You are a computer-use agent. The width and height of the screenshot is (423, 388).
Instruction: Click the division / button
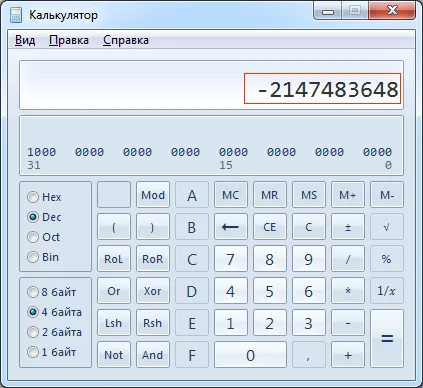coord(348,259)
